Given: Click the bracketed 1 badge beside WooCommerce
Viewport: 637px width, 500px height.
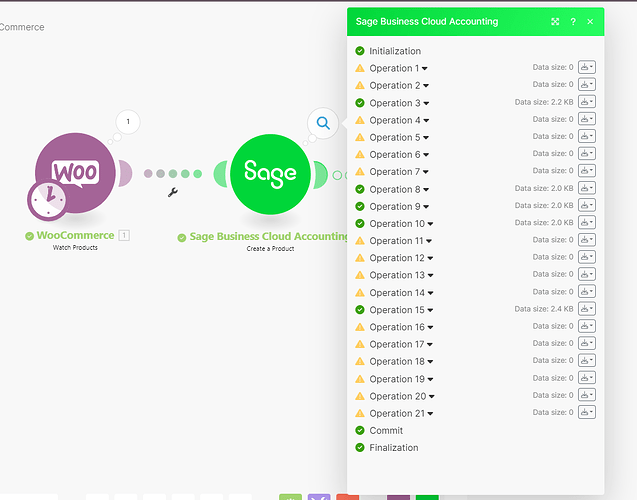Looking at the screenshot, I should 124,235.
